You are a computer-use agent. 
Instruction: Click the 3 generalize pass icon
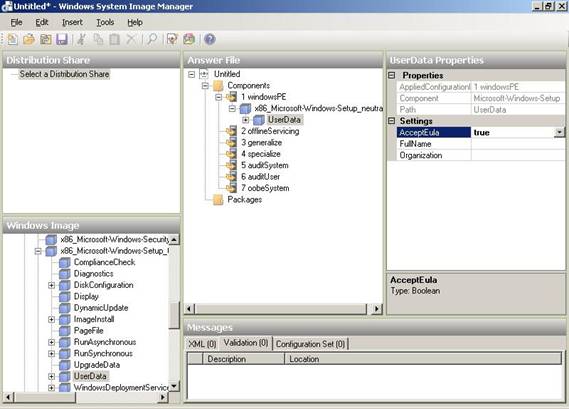pyautogui.click(x=231, y=143)
